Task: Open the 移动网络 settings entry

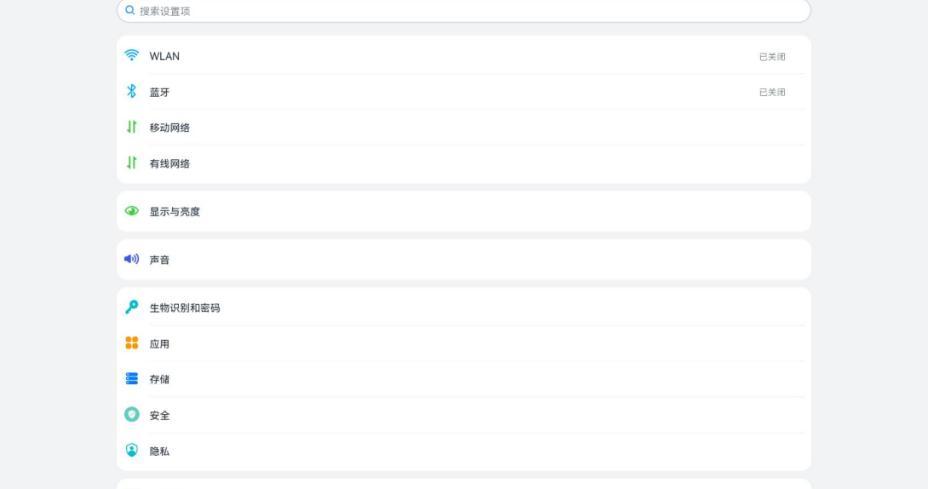Action: click(x=170, y=128)
